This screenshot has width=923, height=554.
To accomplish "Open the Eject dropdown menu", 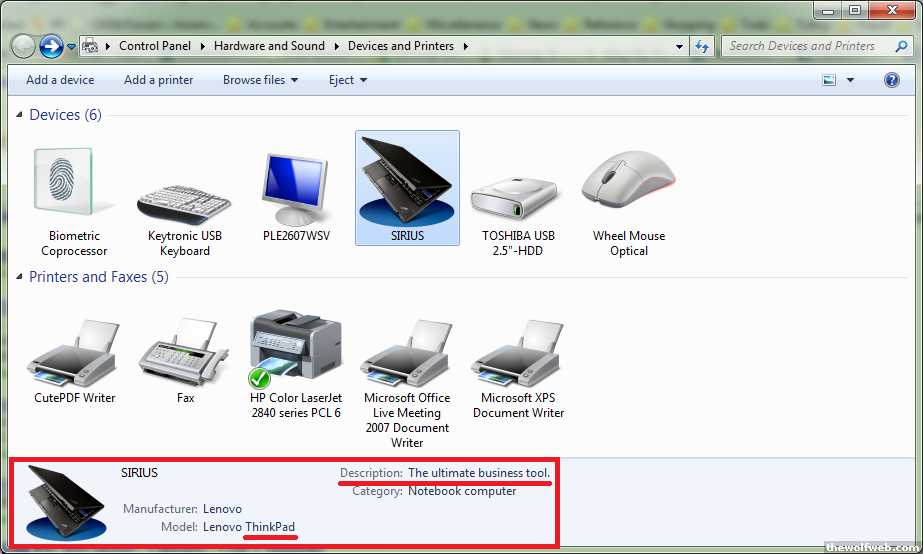I will pos(348,80).
